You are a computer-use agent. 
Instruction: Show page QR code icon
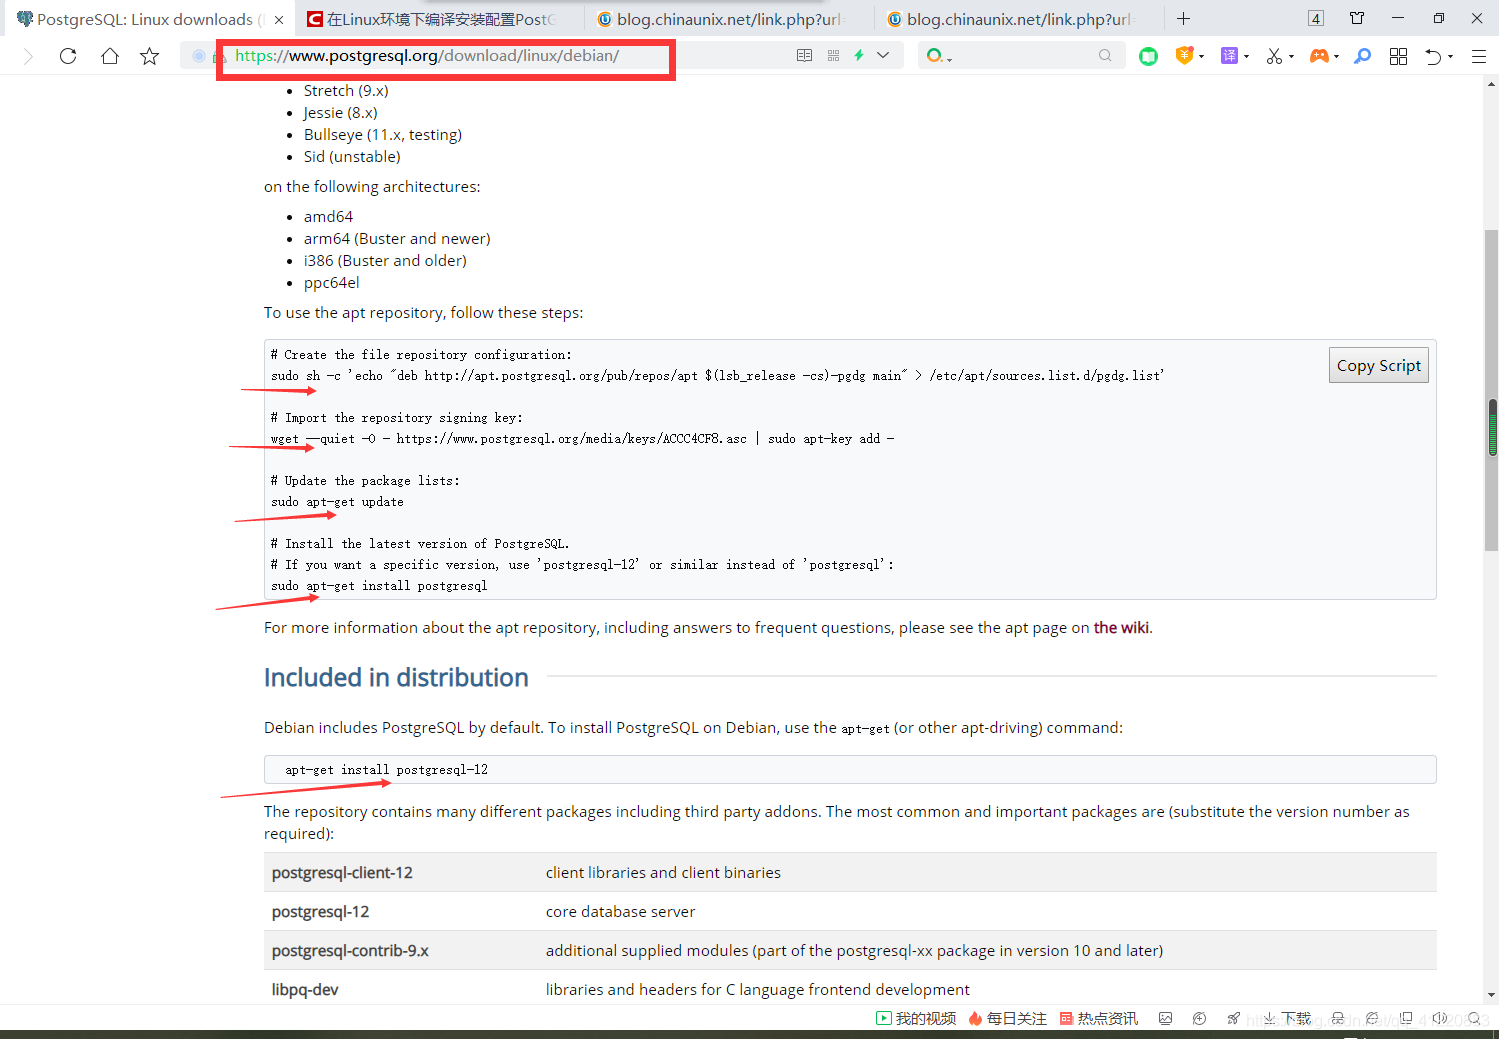(833, 56)
